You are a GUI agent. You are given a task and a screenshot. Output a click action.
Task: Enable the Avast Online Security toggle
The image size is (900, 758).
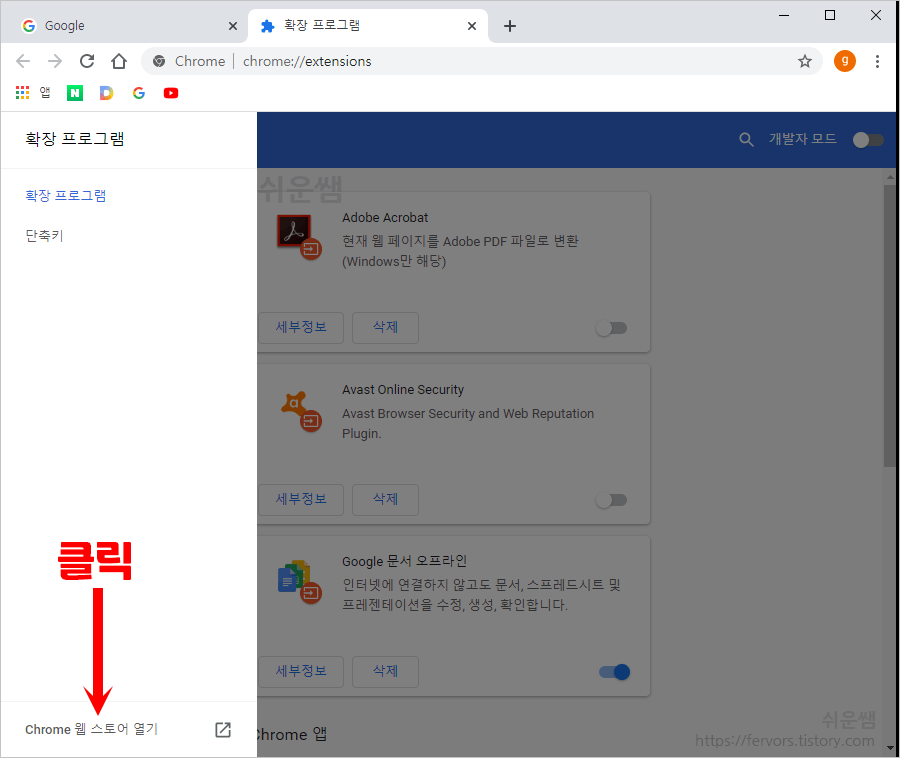pos(611,500)
